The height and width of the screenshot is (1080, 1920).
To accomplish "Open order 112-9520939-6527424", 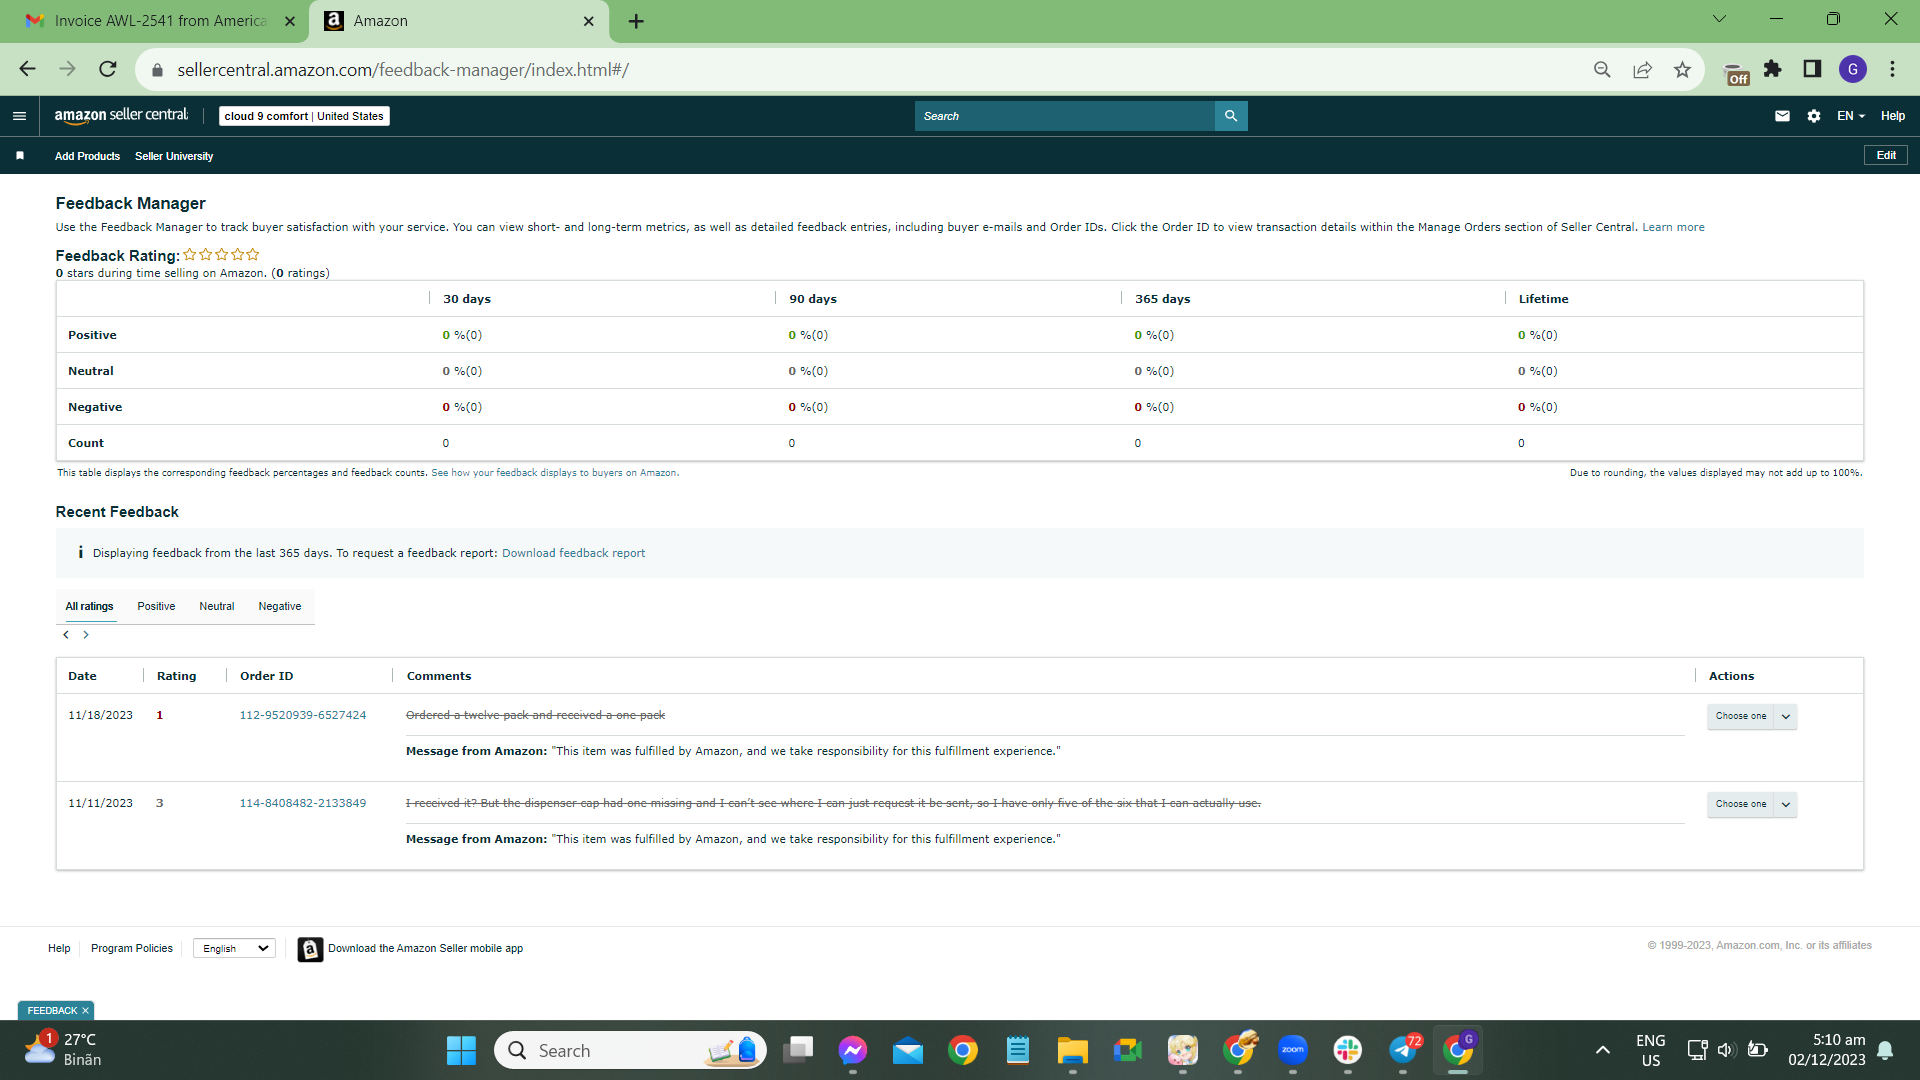I will (x=303, y=715).
